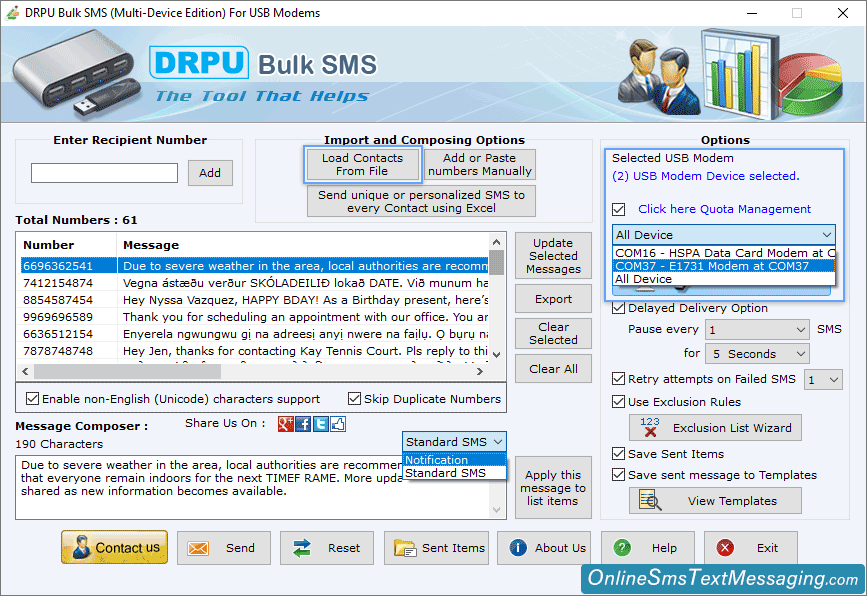Toggle Save Sent Items checkbox
867x596 pixels.
tap(619, 454)
